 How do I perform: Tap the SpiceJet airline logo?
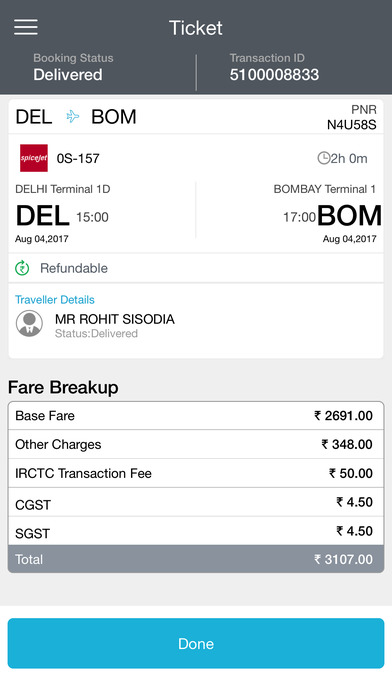(x=34, y=158)
